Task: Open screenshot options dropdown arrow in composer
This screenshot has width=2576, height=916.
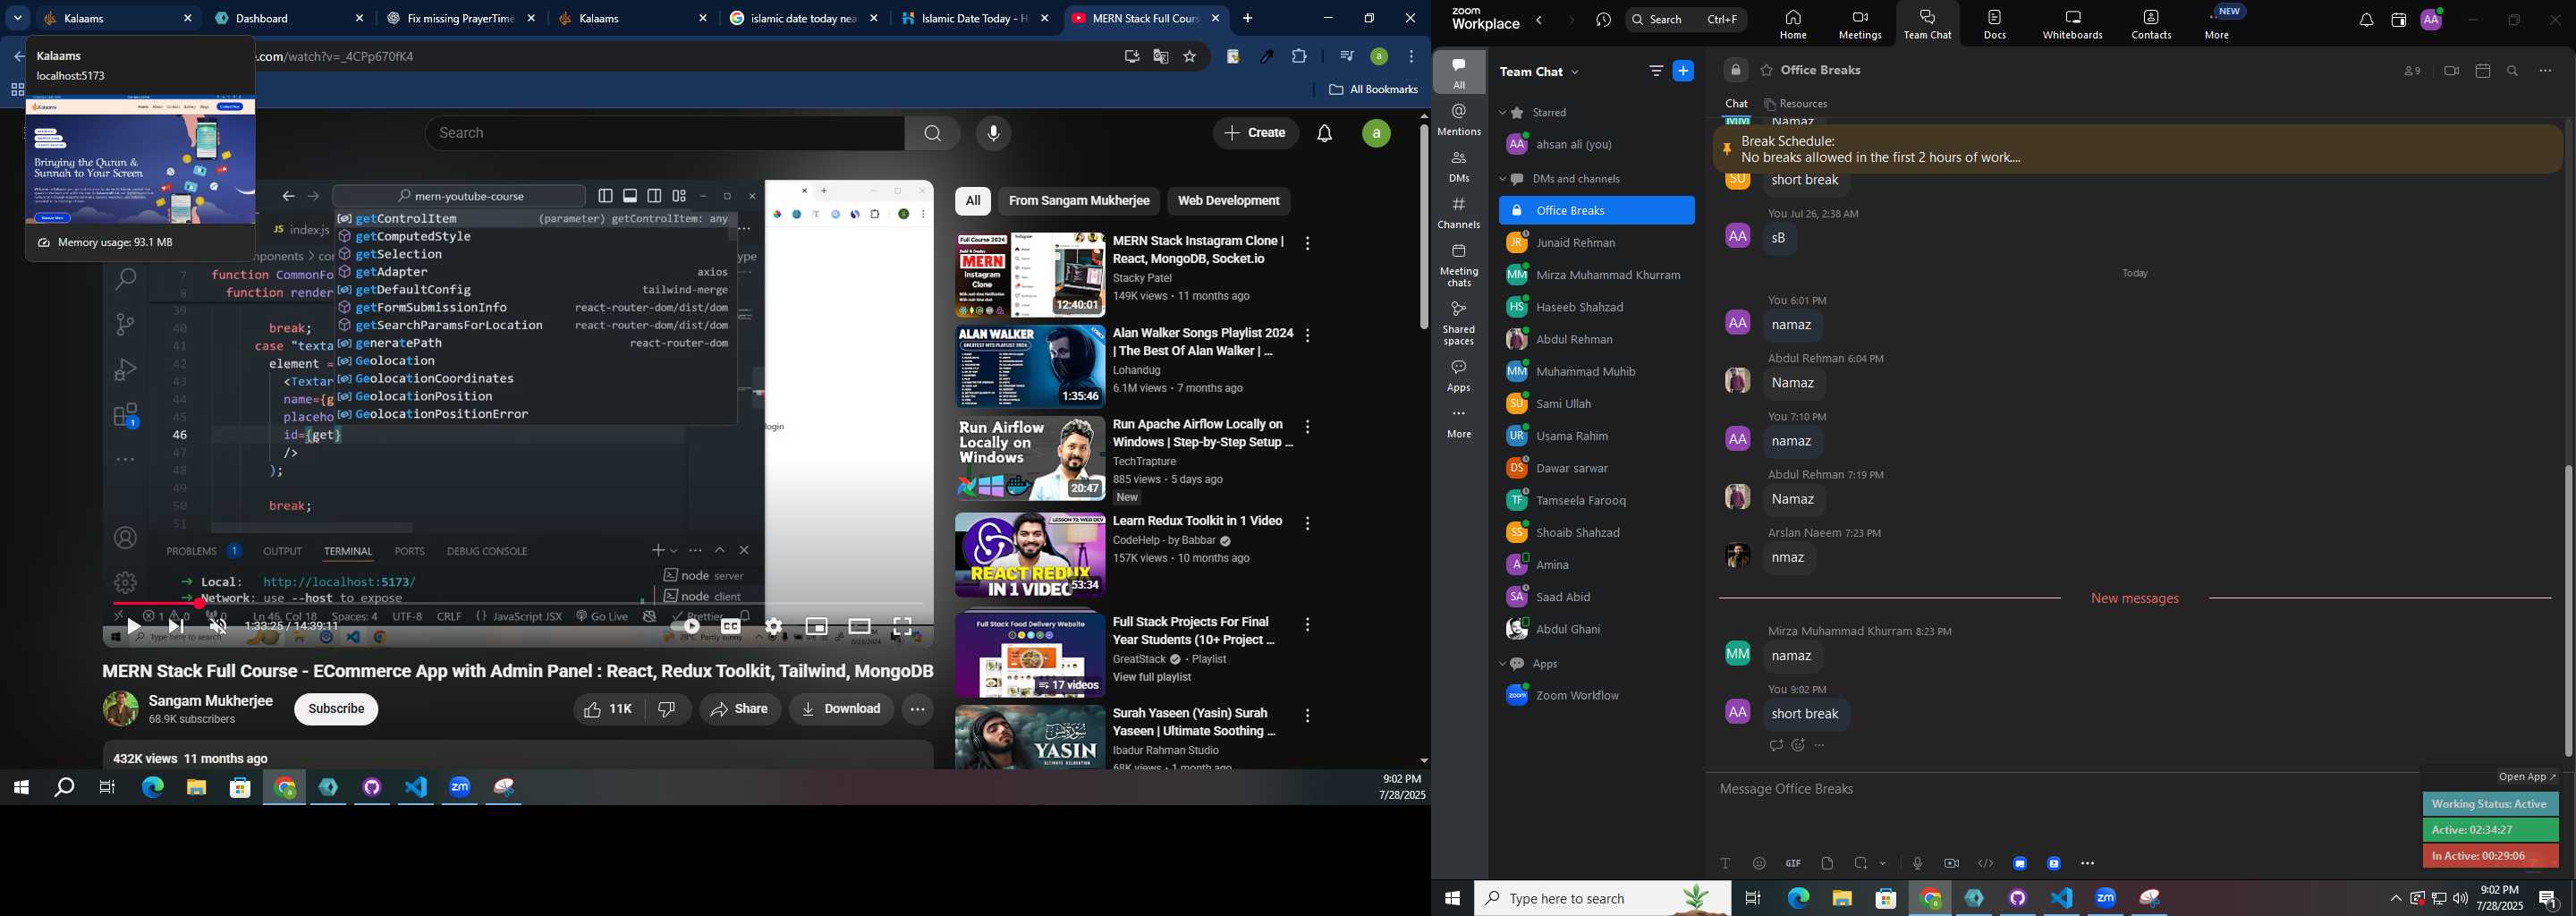Action: click(x=1883, y=863)
